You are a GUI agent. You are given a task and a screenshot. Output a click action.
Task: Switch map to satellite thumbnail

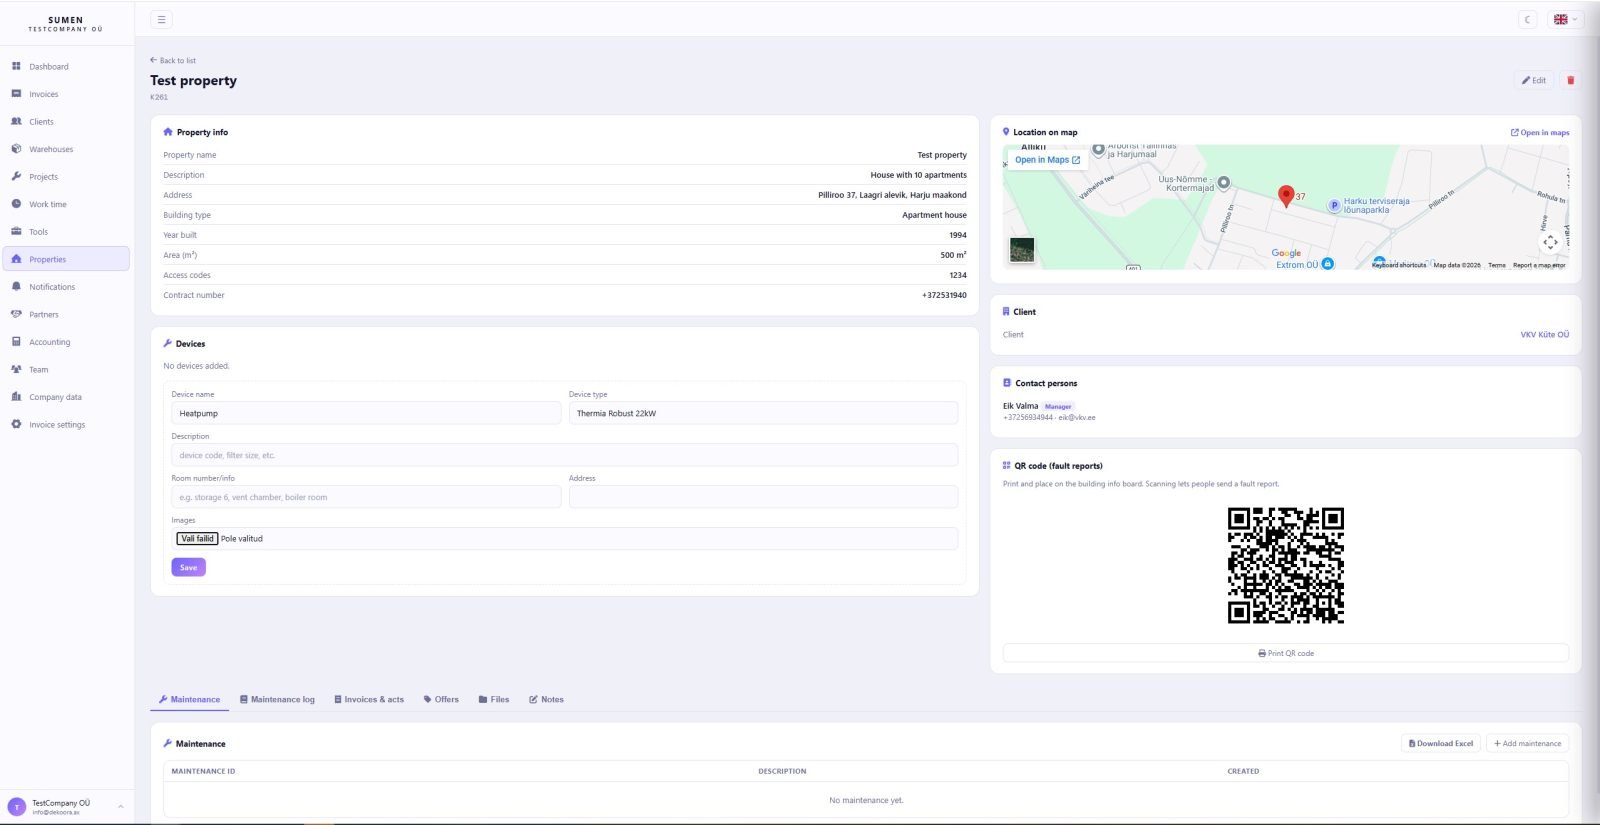click(x=1022, y=250)
